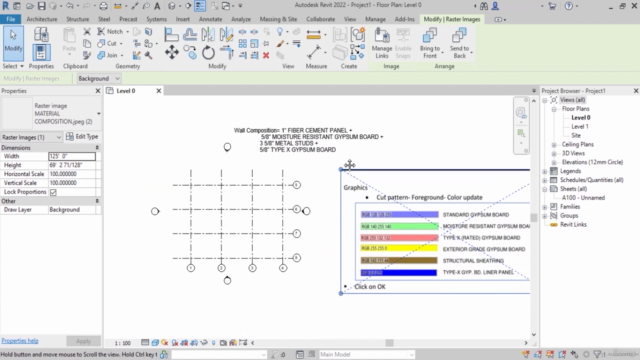Select the Offset tool
640x360 pixels.
click(190, 35)
